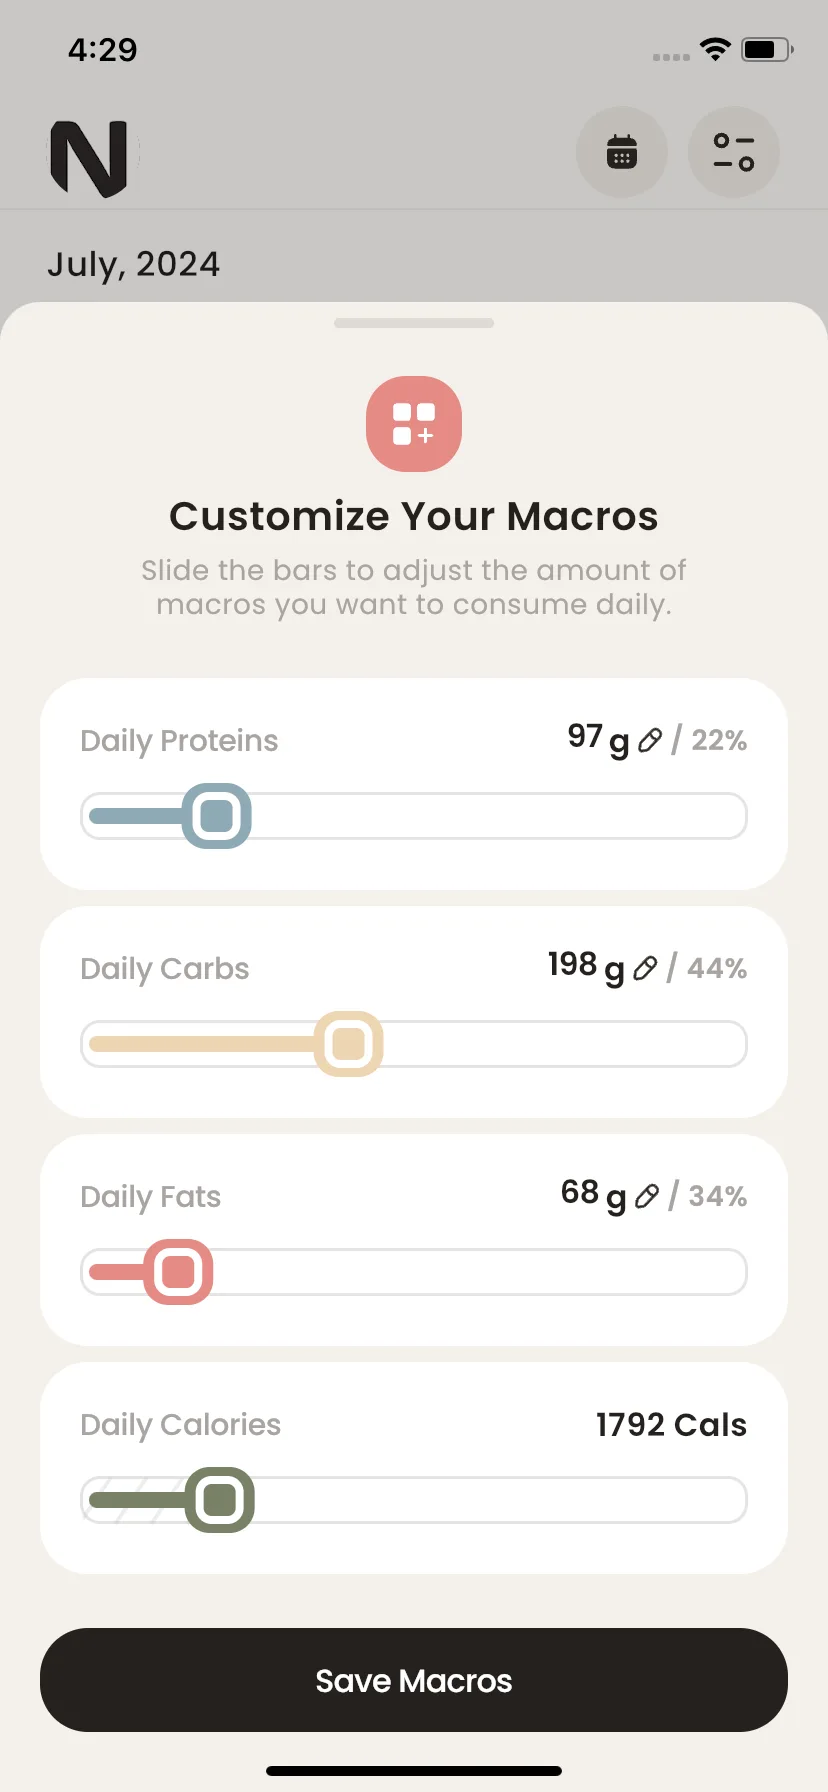Tap the battery indicator in status bar

tap(767, 49)
